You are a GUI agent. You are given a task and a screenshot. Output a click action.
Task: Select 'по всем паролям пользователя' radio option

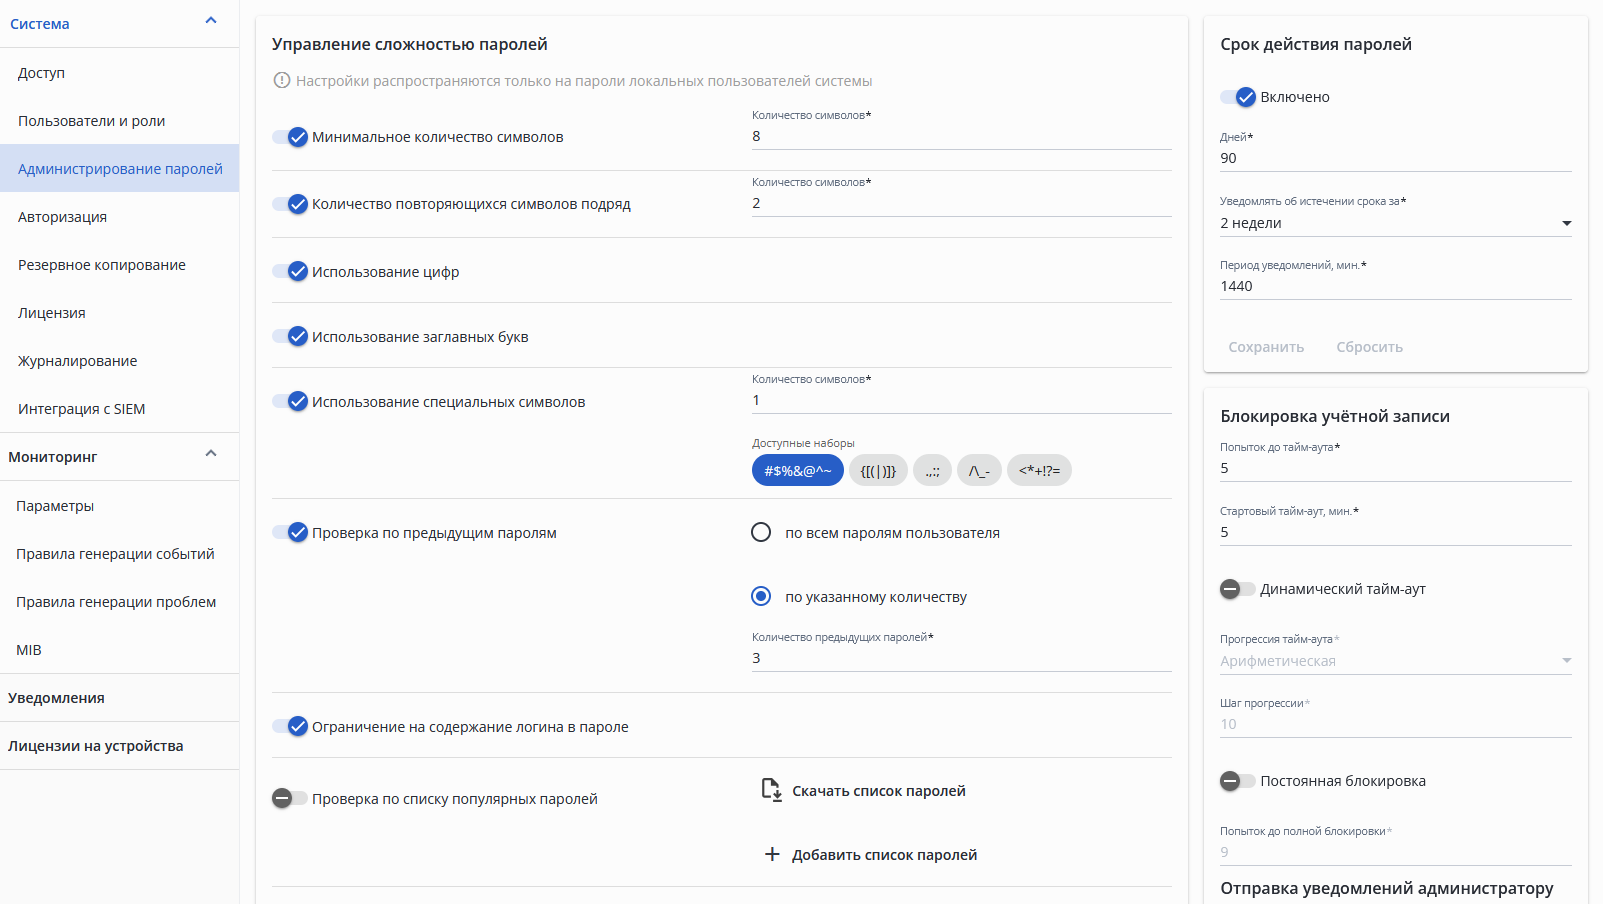tap(761, 533)
